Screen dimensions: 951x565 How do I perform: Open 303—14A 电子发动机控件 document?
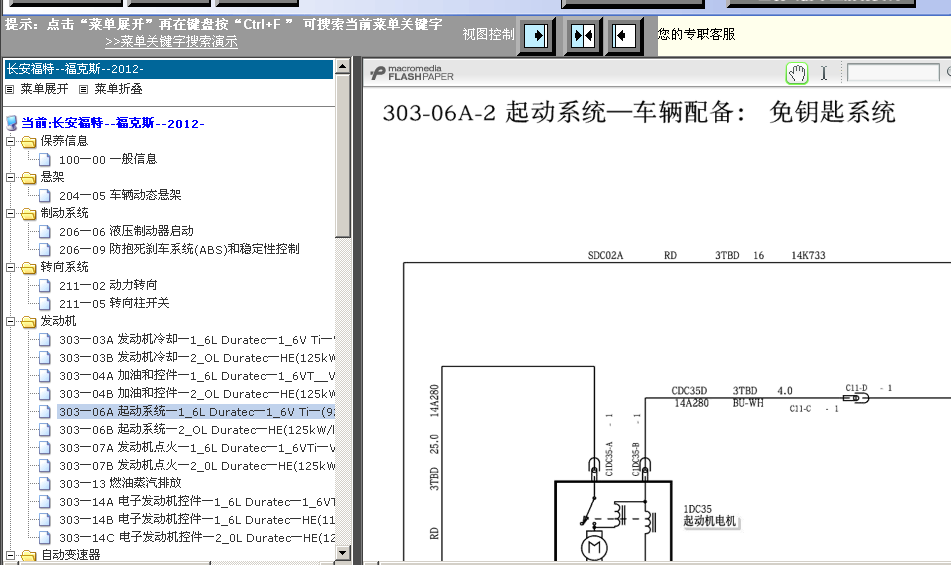(x=197, y=501)
